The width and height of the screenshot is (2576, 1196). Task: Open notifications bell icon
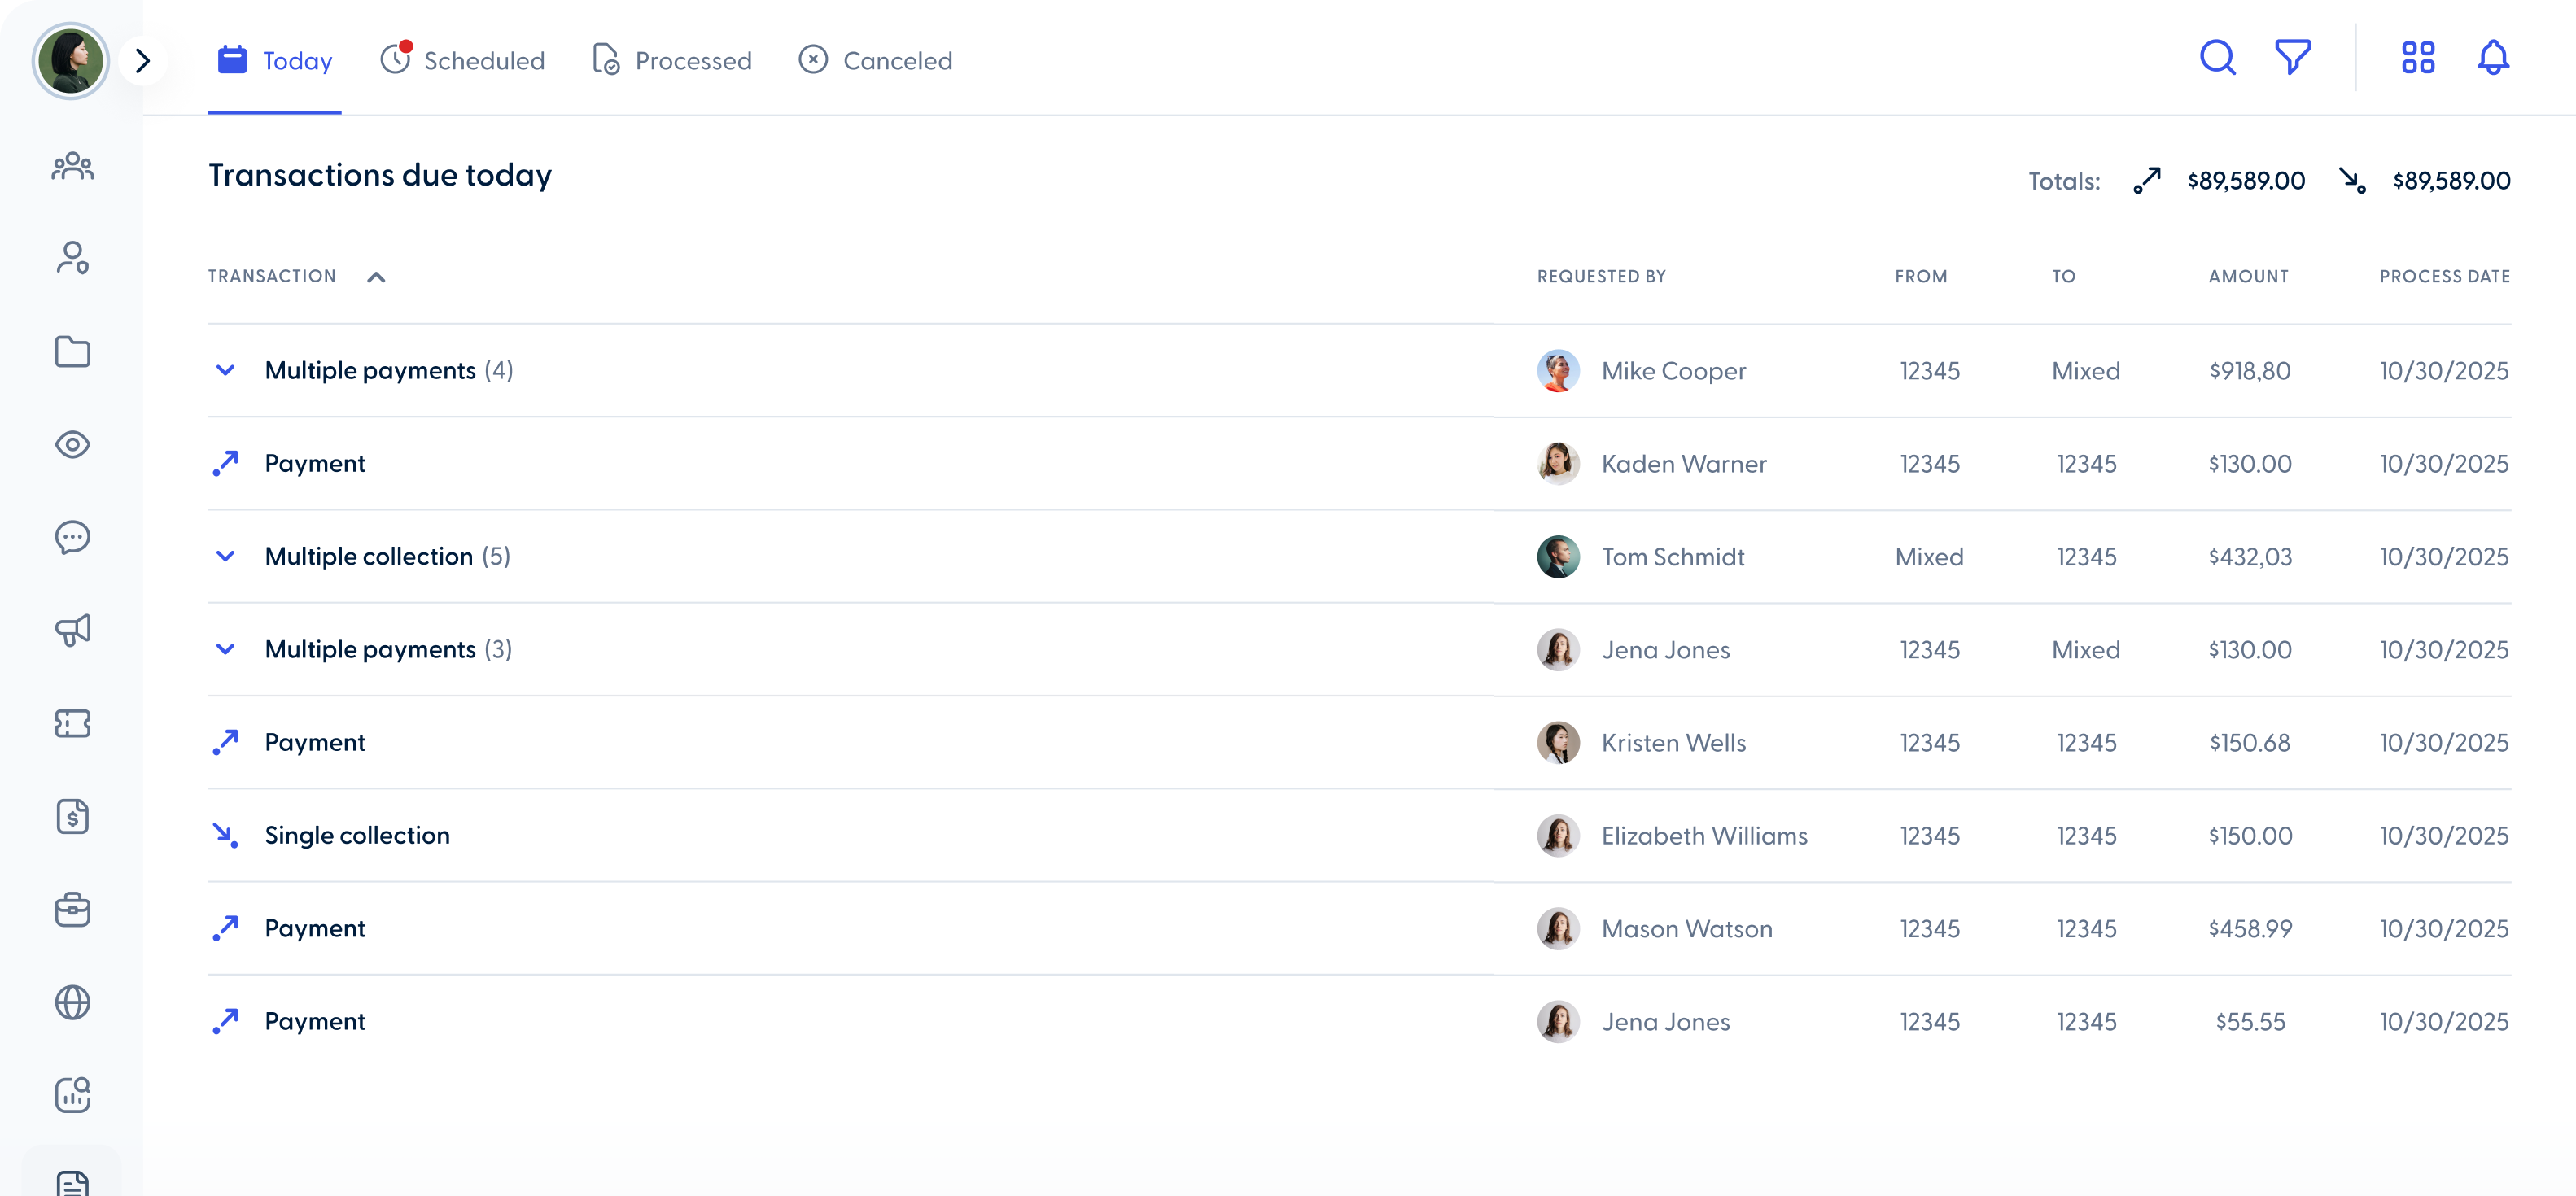point(2492,58)
